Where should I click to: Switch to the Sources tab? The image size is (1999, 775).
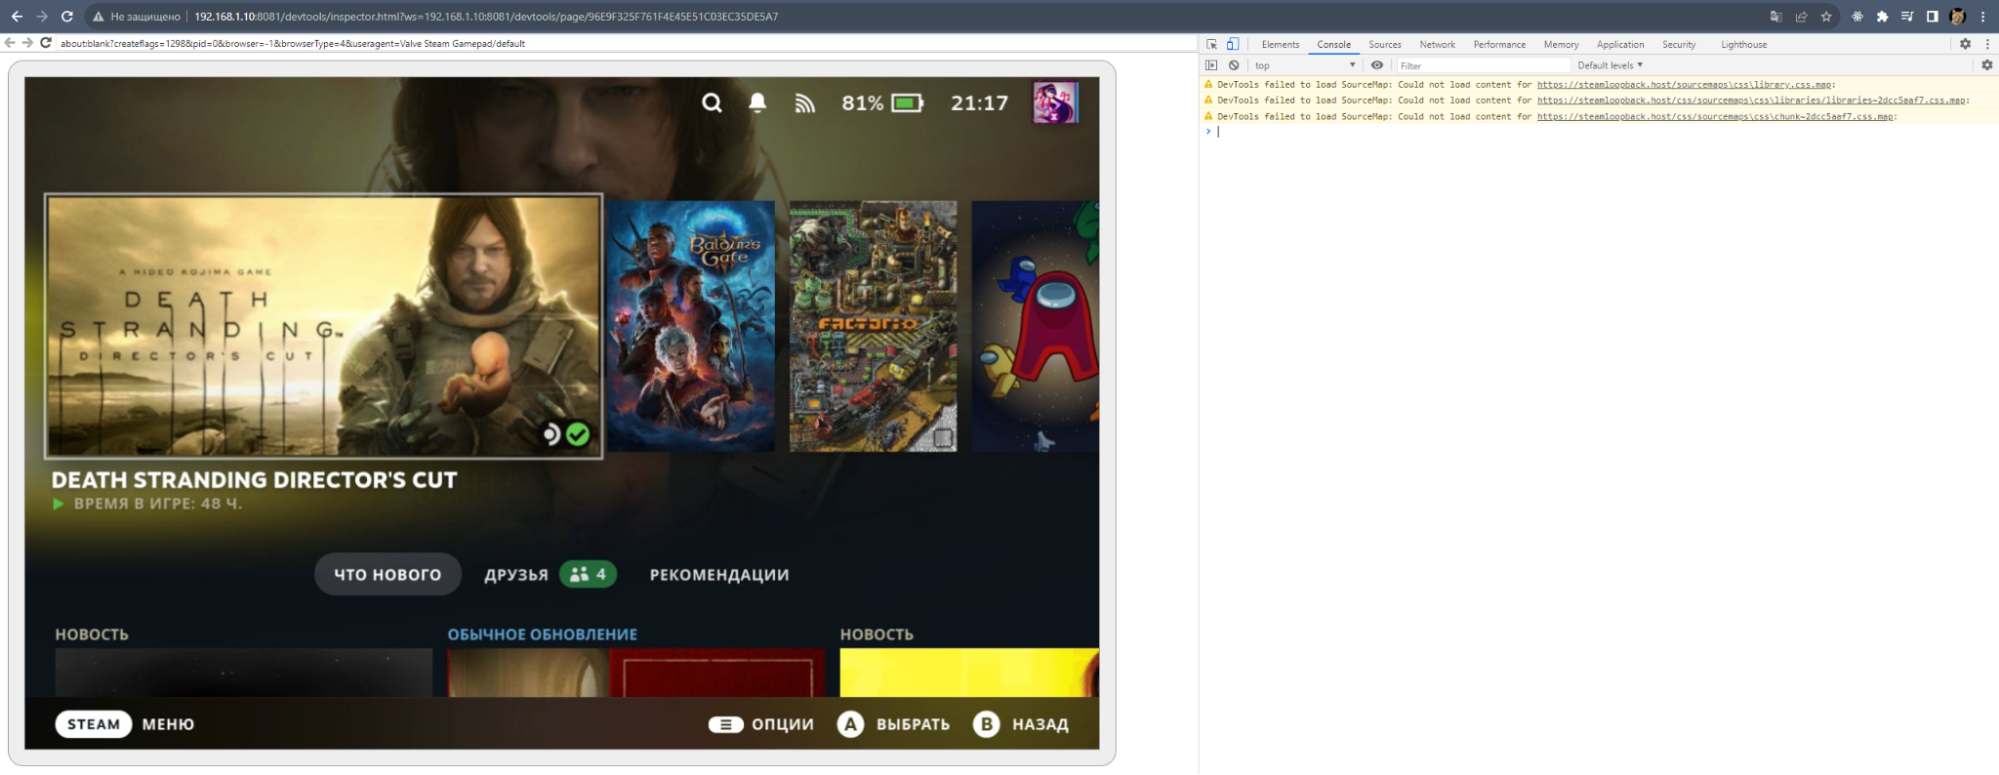click(1385, 44)
